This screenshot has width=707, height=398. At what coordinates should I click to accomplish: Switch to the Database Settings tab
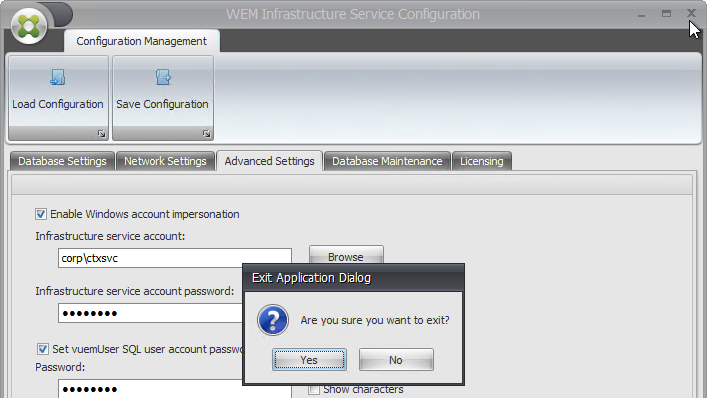coord(62,161)
